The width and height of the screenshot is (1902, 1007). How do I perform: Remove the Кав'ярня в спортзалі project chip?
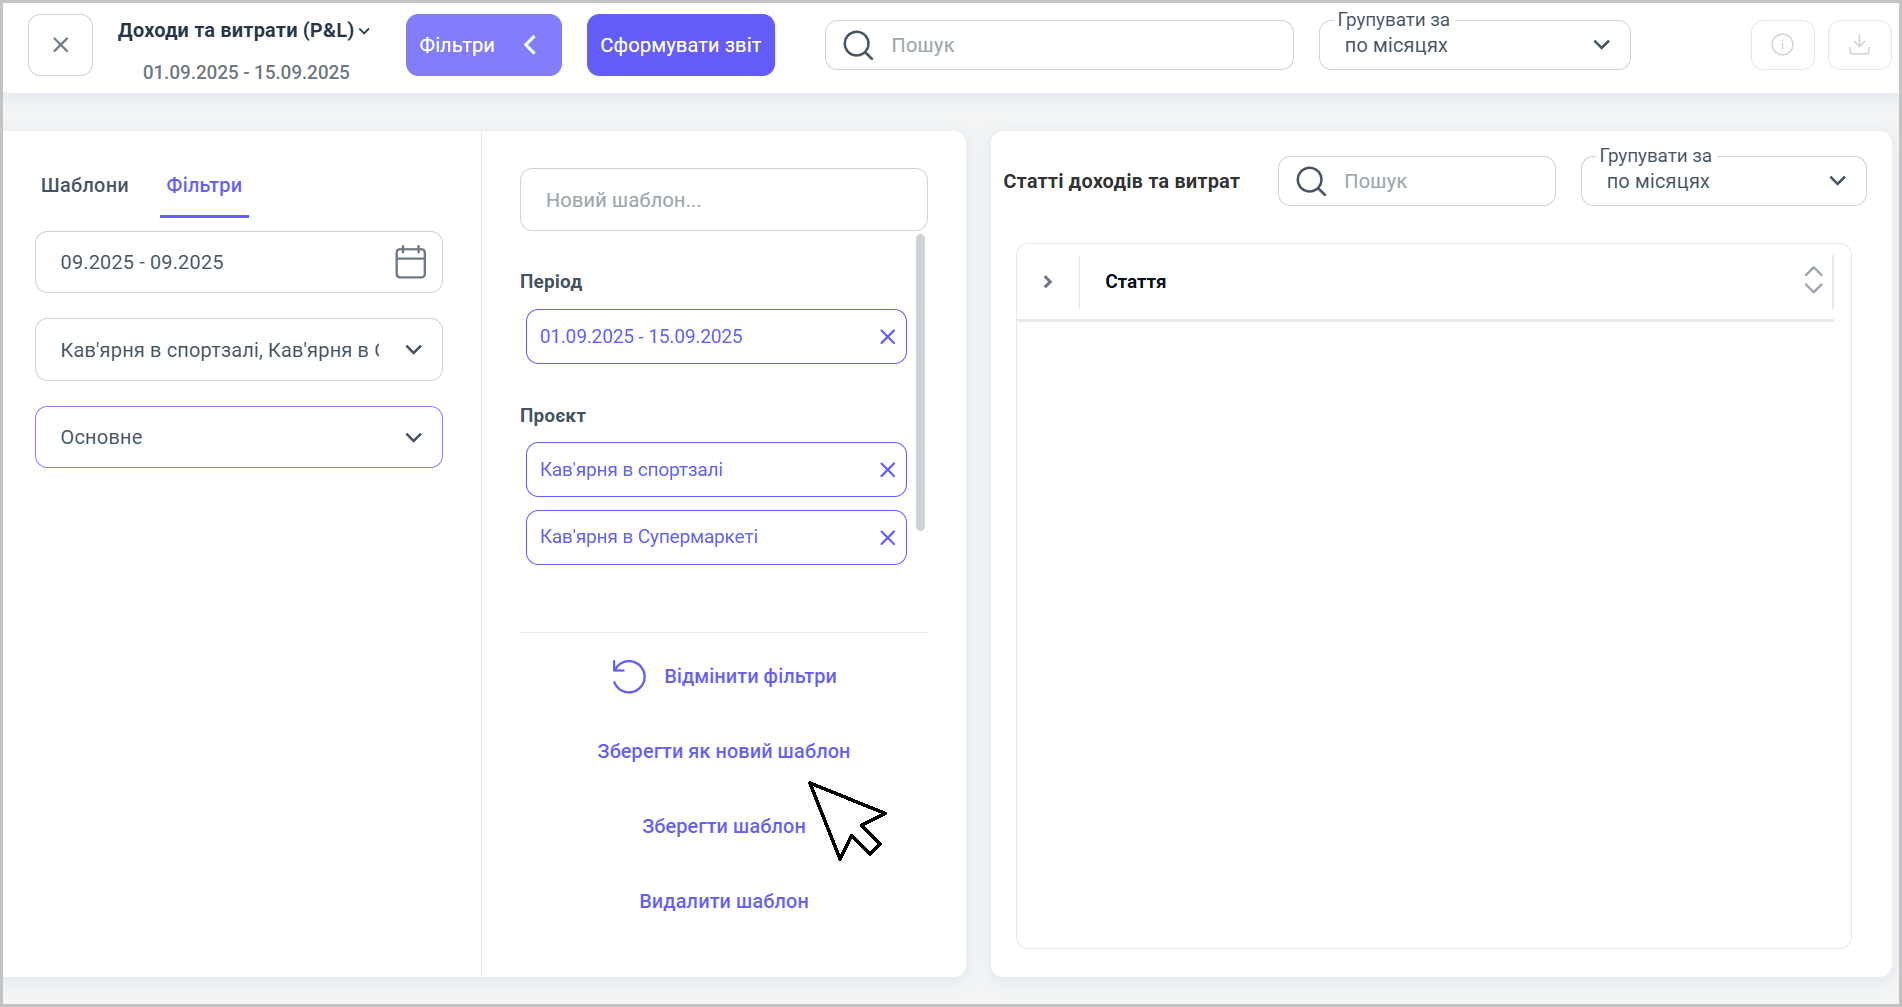pos(887,470)
